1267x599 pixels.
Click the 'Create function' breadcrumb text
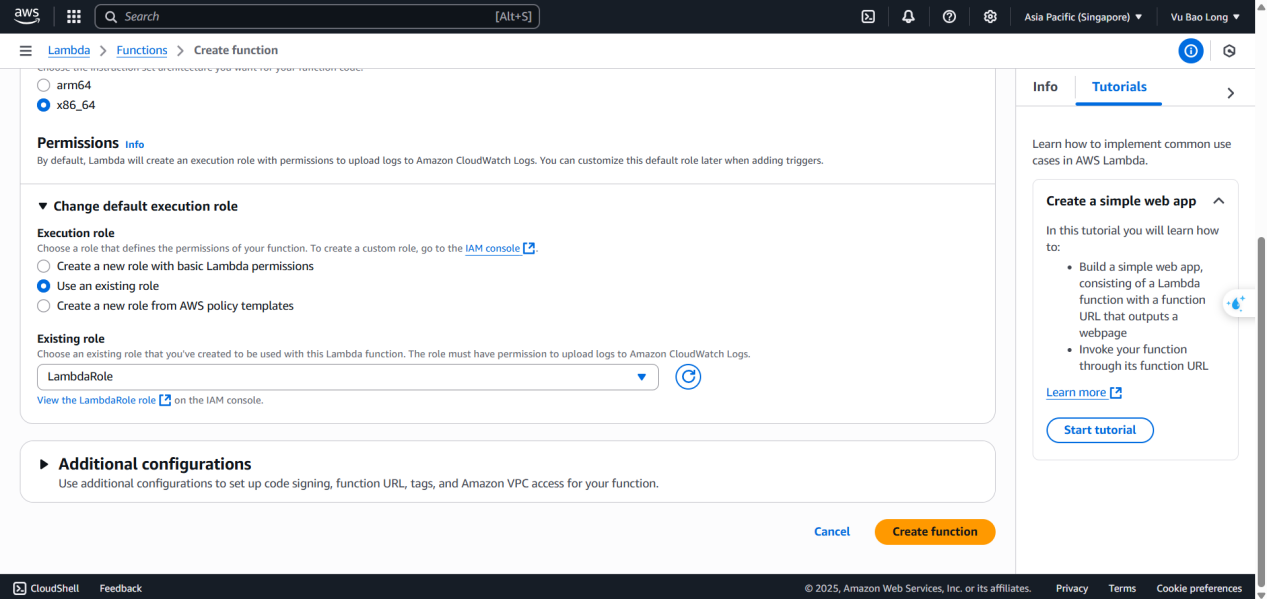tap(236, 50)
